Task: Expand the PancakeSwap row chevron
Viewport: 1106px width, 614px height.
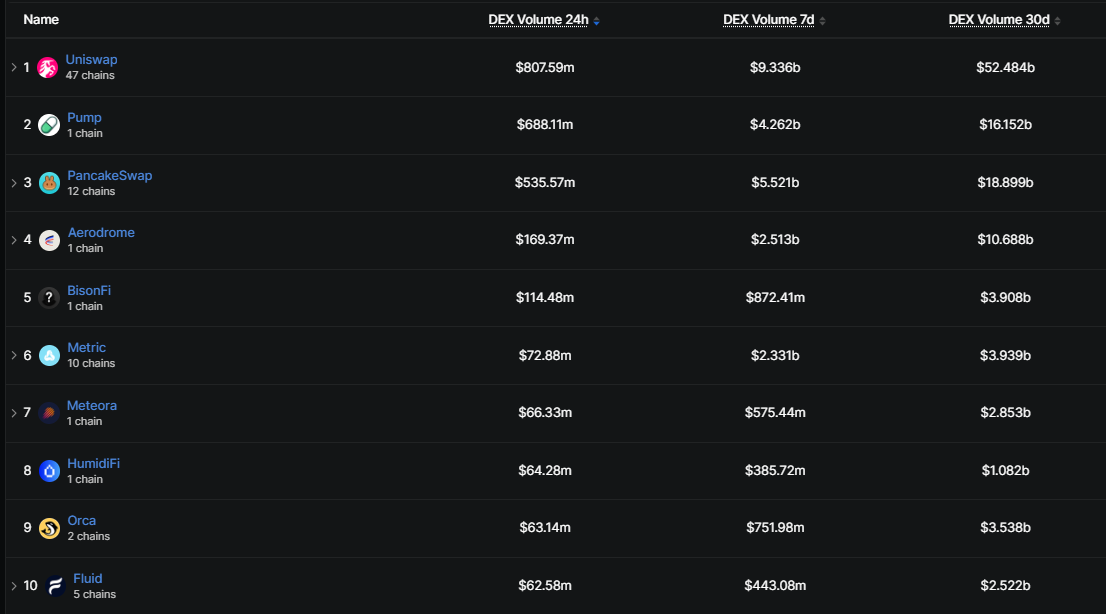Action: [x=13, y=183]
